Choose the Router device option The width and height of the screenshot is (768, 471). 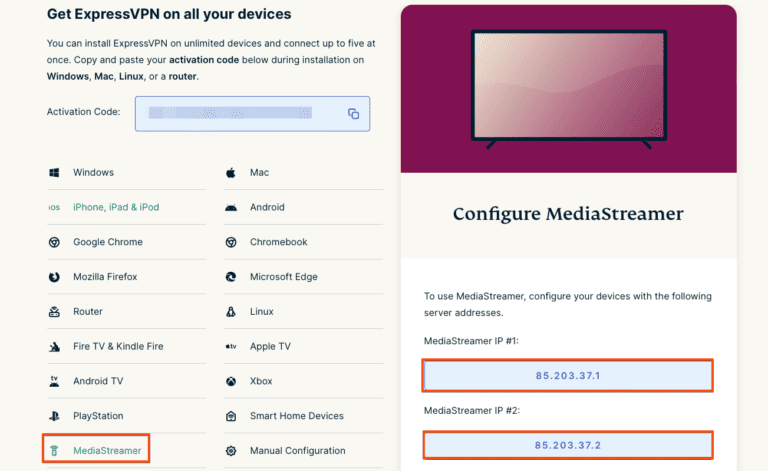[x=88, y=312]
